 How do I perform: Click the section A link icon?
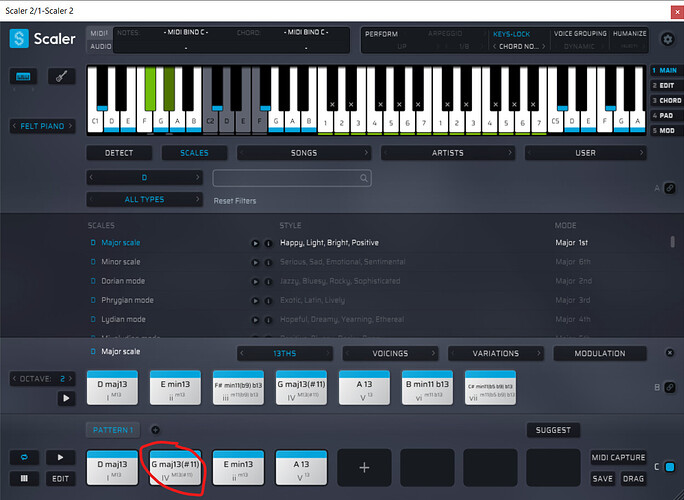coord(670,188)
